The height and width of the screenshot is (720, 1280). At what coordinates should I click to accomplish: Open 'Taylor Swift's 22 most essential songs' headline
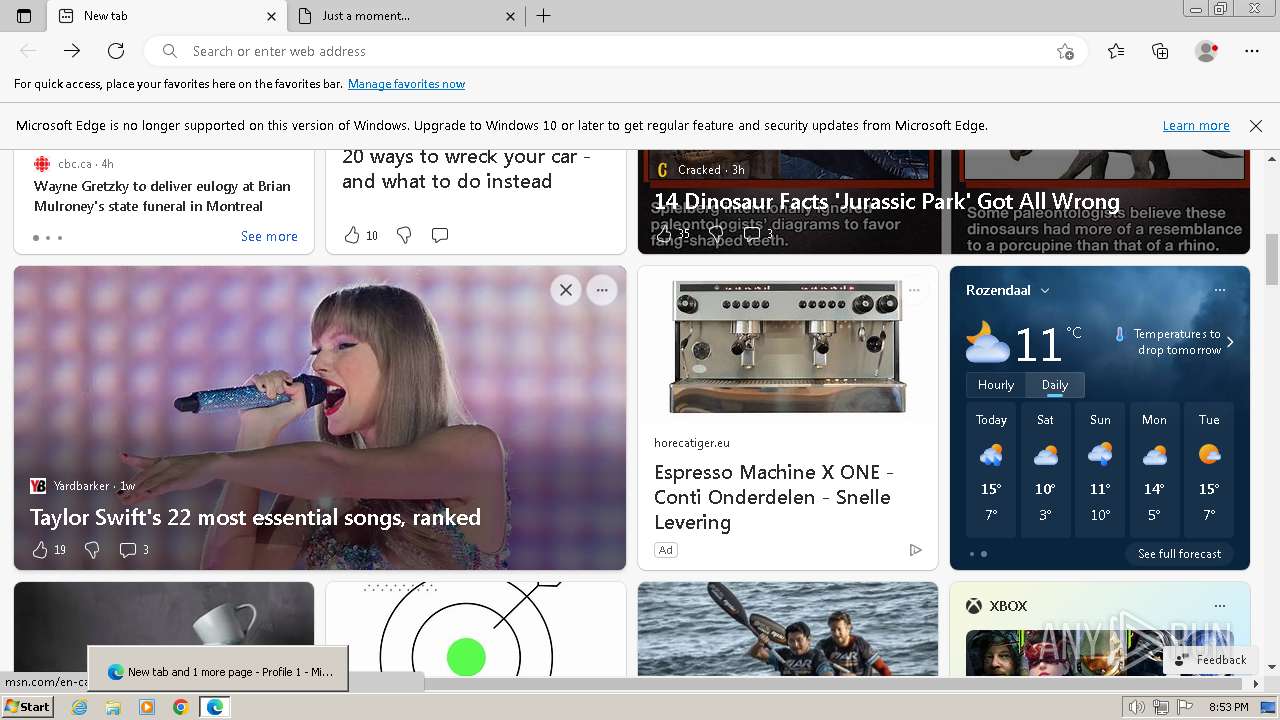click(x=255, y=517)
